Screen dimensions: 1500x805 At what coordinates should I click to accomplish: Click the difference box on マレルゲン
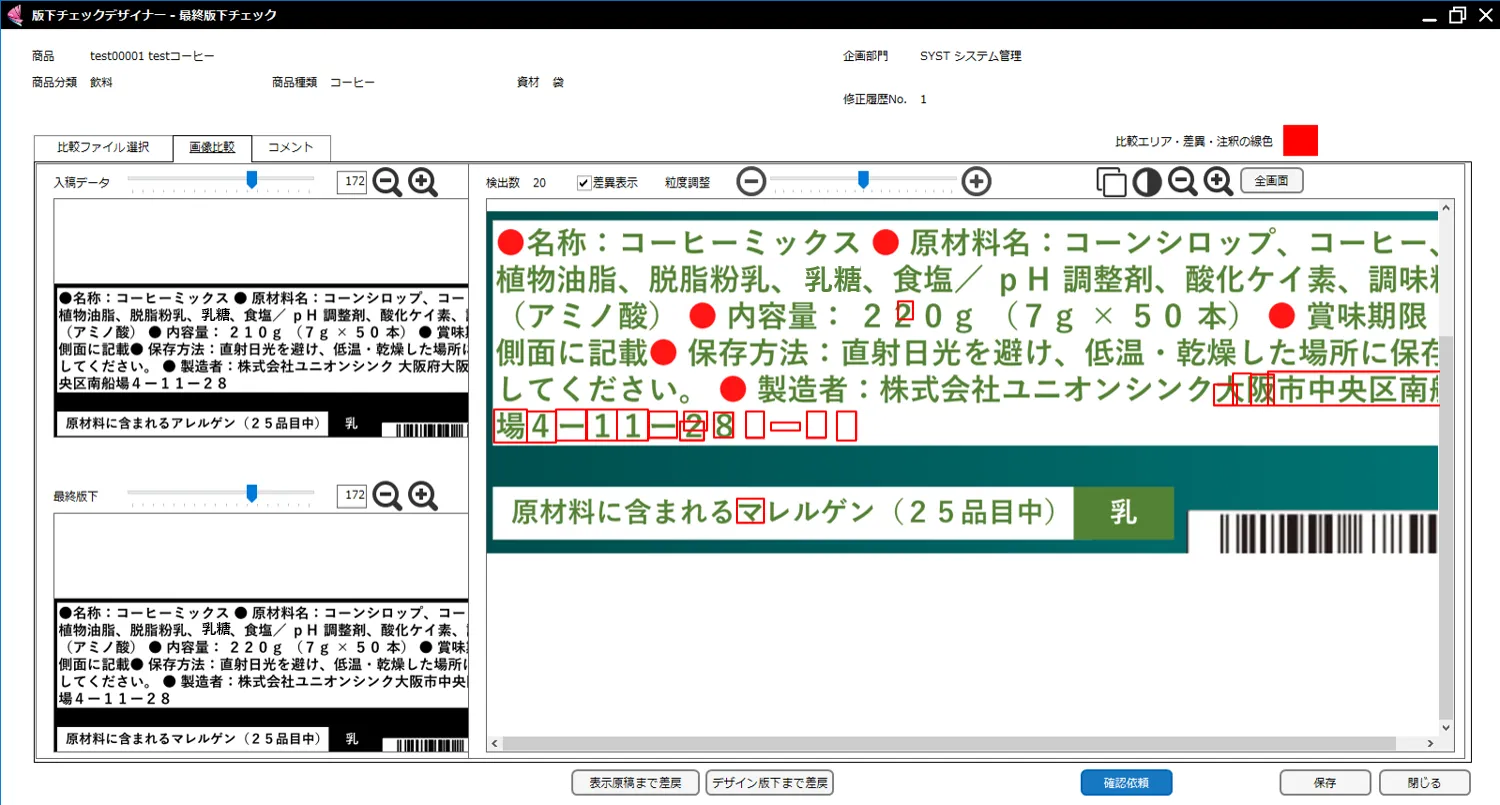click(750, 510)
